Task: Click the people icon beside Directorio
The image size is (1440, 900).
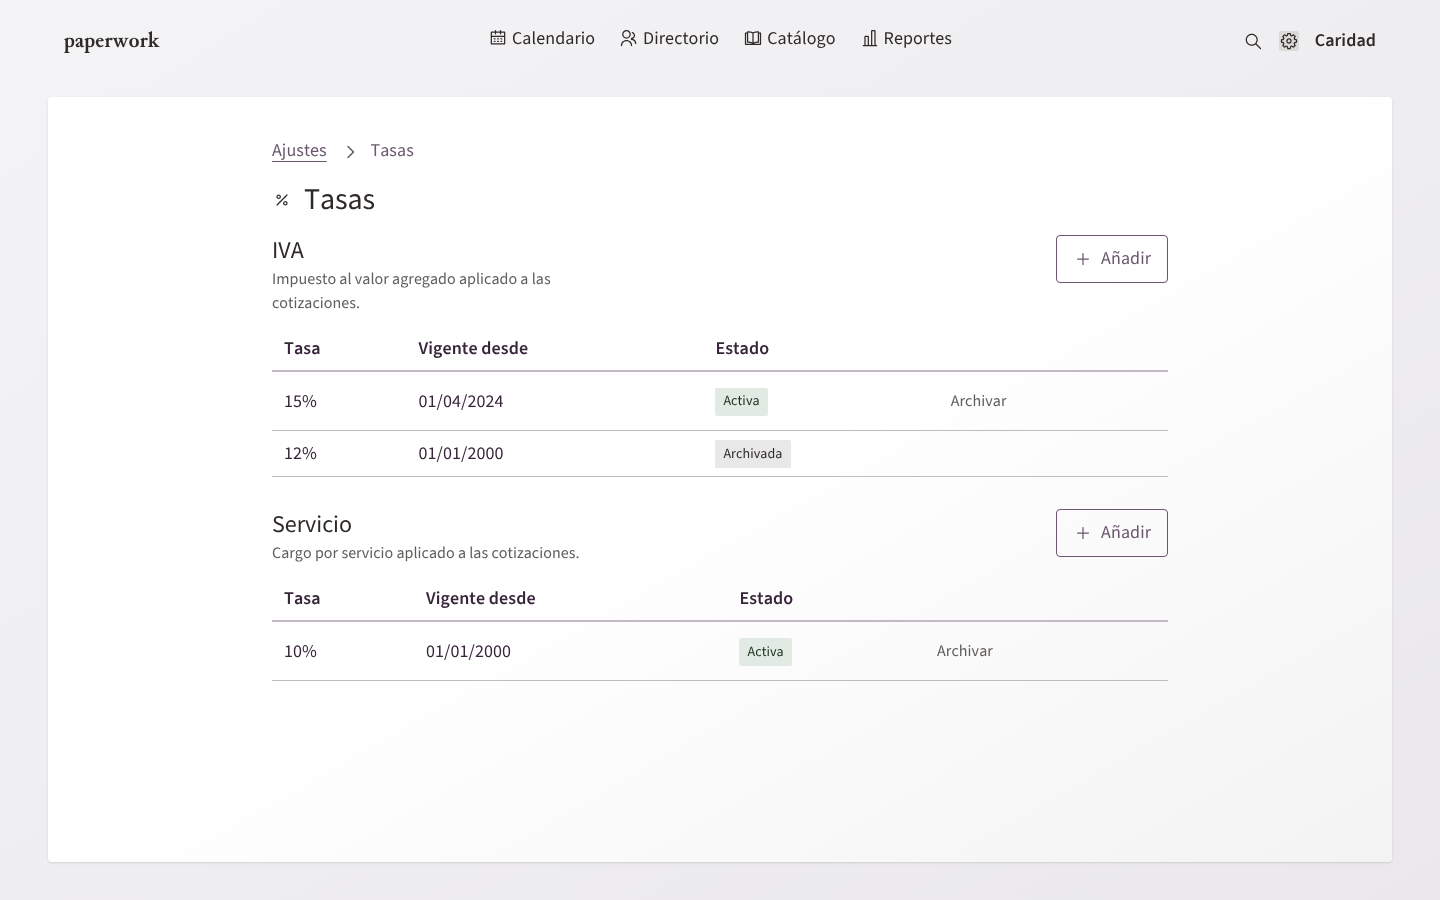Action: point(628,38)
